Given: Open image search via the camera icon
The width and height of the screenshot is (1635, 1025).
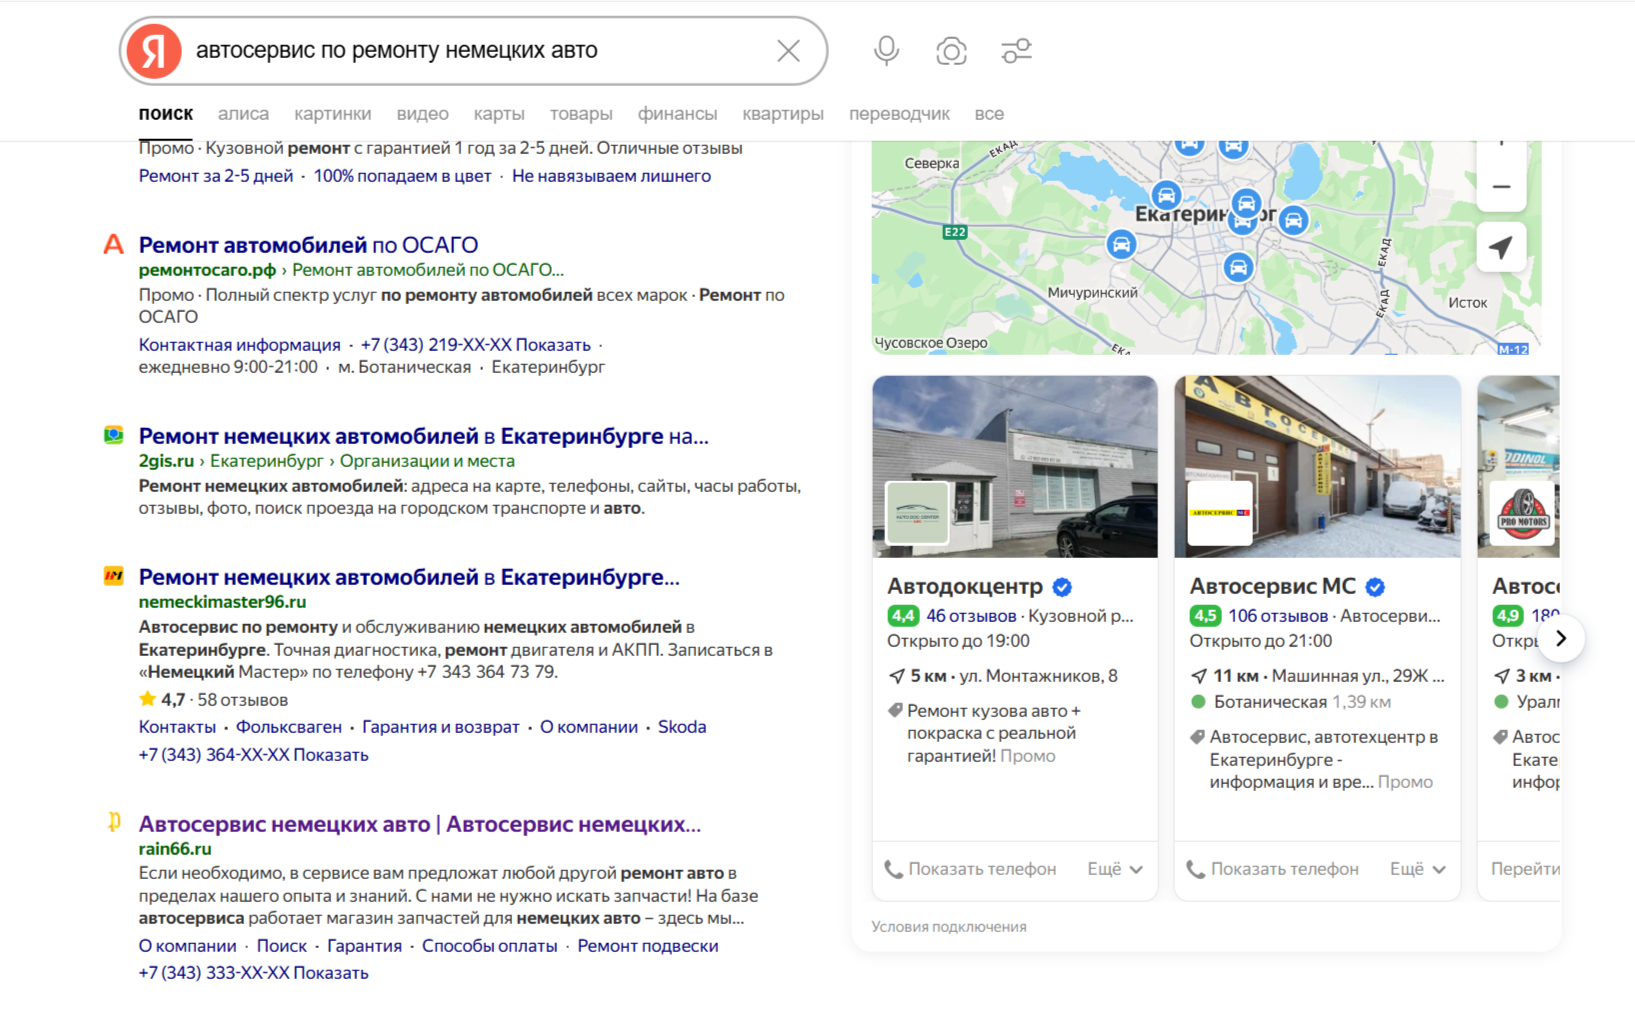Looking at the screenshot, I should pyautogui.click(x=951, y=50).
